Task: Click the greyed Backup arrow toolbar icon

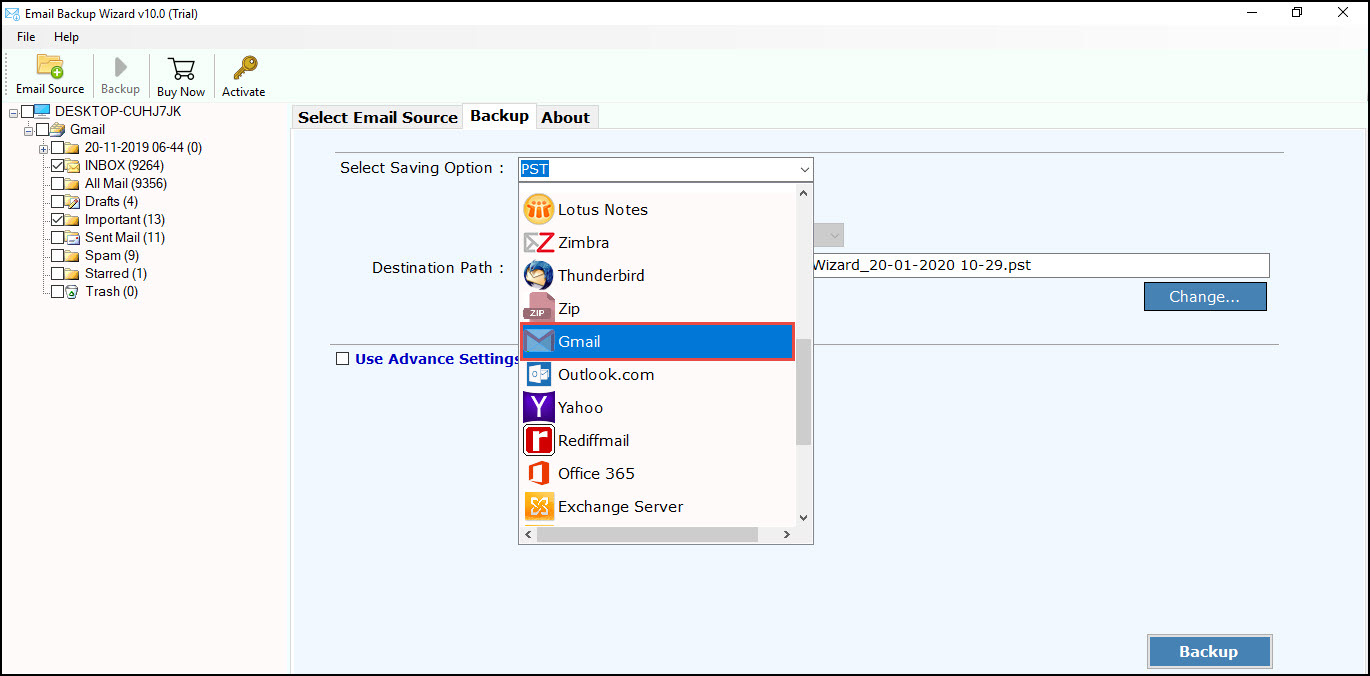Action: coord(121,67)
